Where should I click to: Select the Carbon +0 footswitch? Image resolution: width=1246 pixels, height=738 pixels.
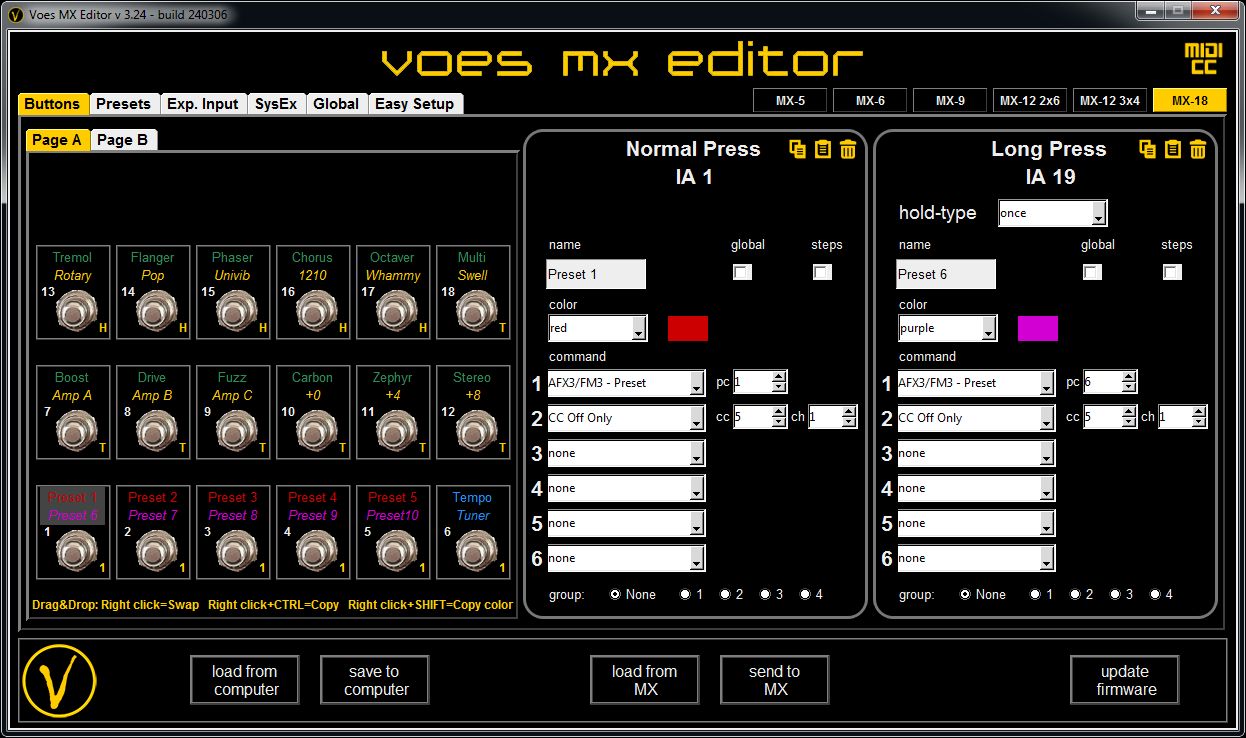tap(313, 412)
